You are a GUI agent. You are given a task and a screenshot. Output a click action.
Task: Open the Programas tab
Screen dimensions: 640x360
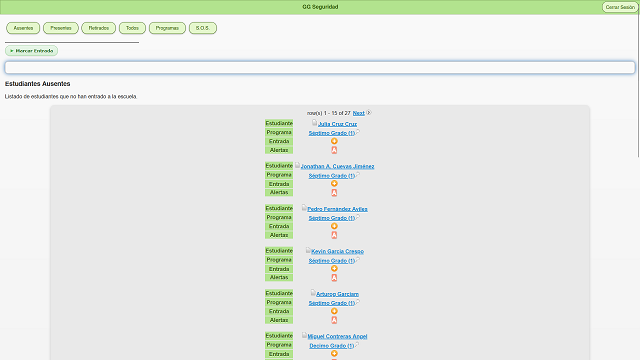167,28
